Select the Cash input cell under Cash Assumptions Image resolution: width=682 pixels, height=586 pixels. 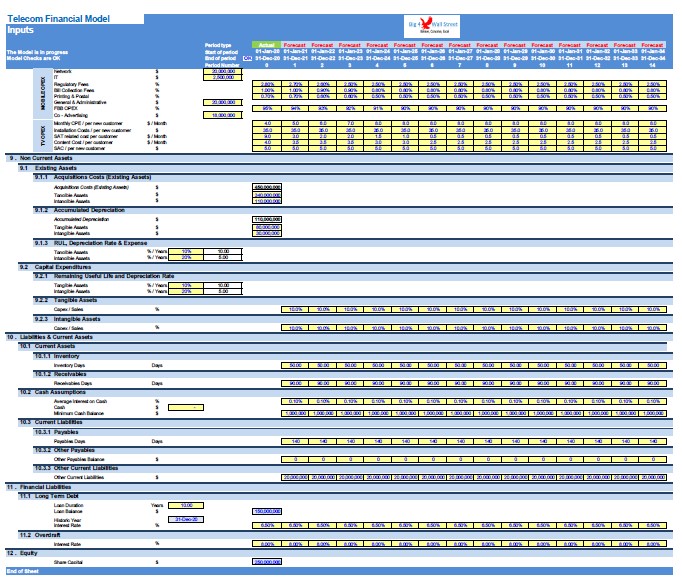[x=186, y=408]
